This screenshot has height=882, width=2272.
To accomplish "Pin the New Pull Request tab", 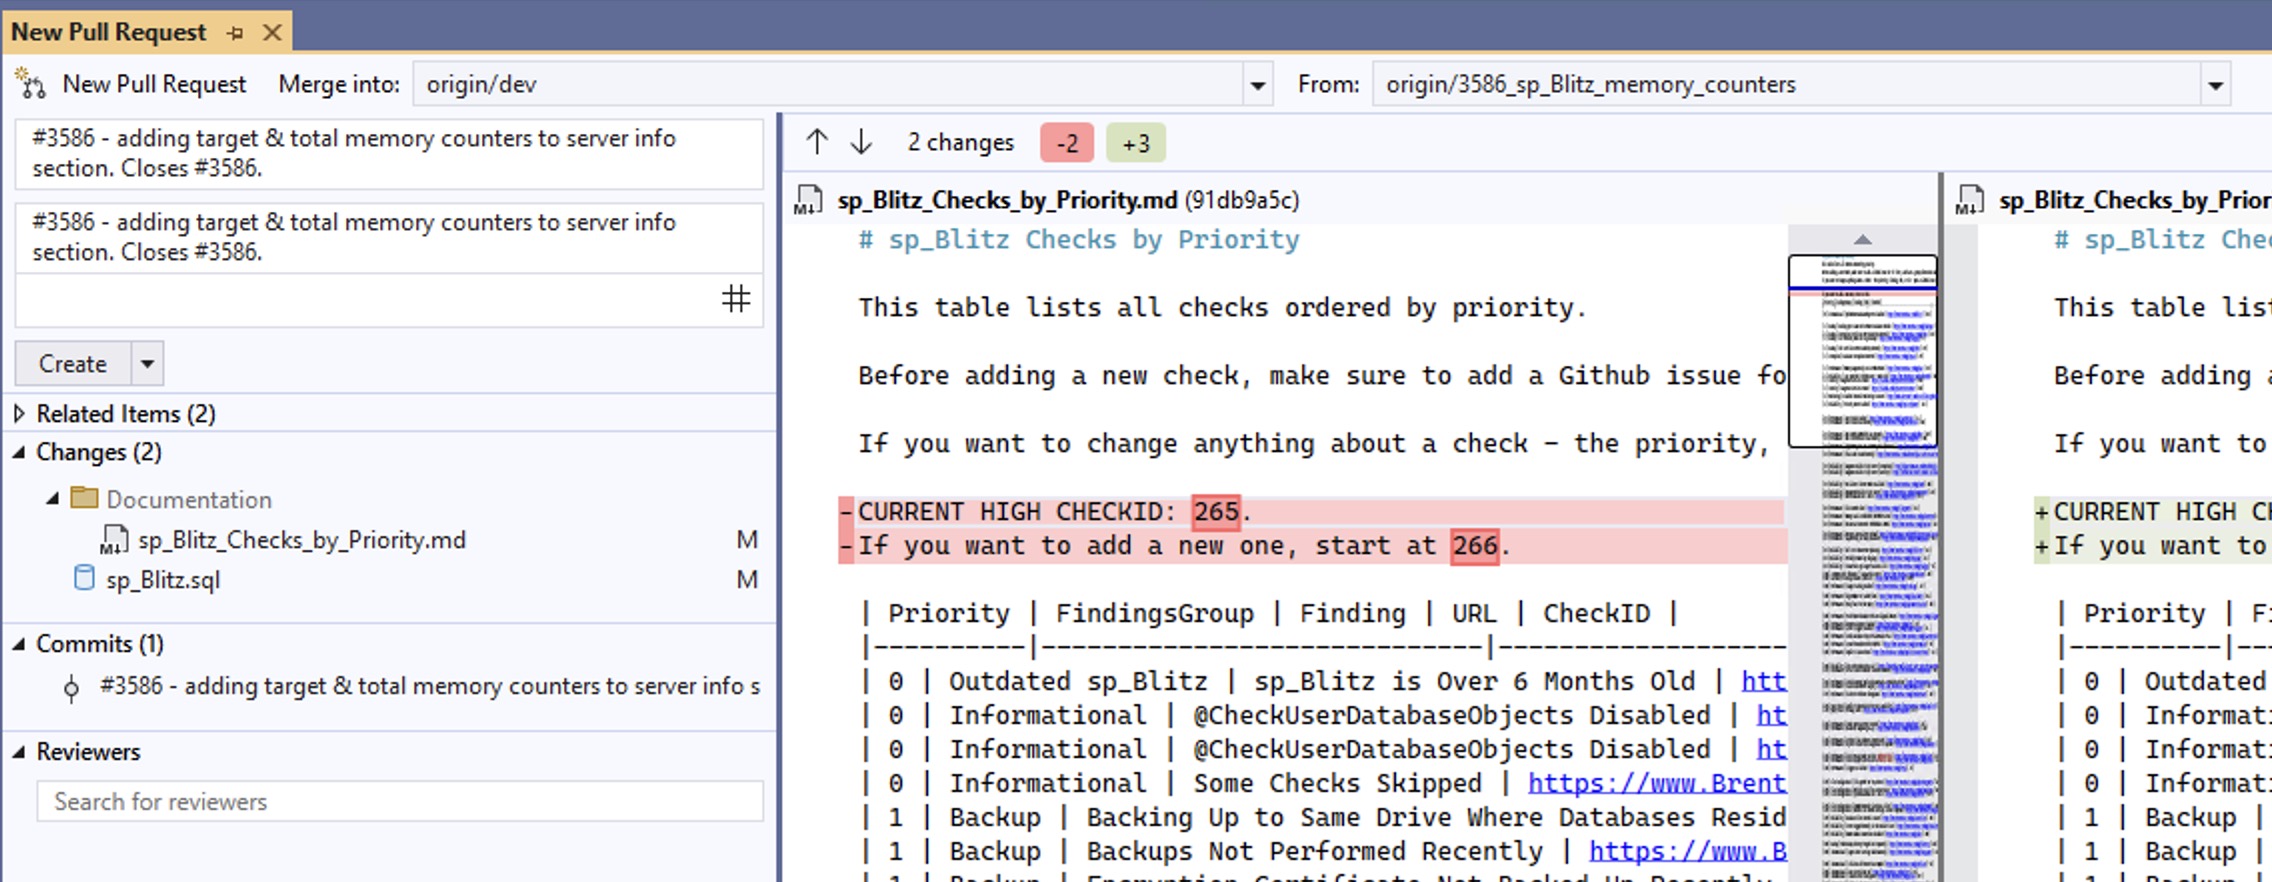I will click(235, 33).
